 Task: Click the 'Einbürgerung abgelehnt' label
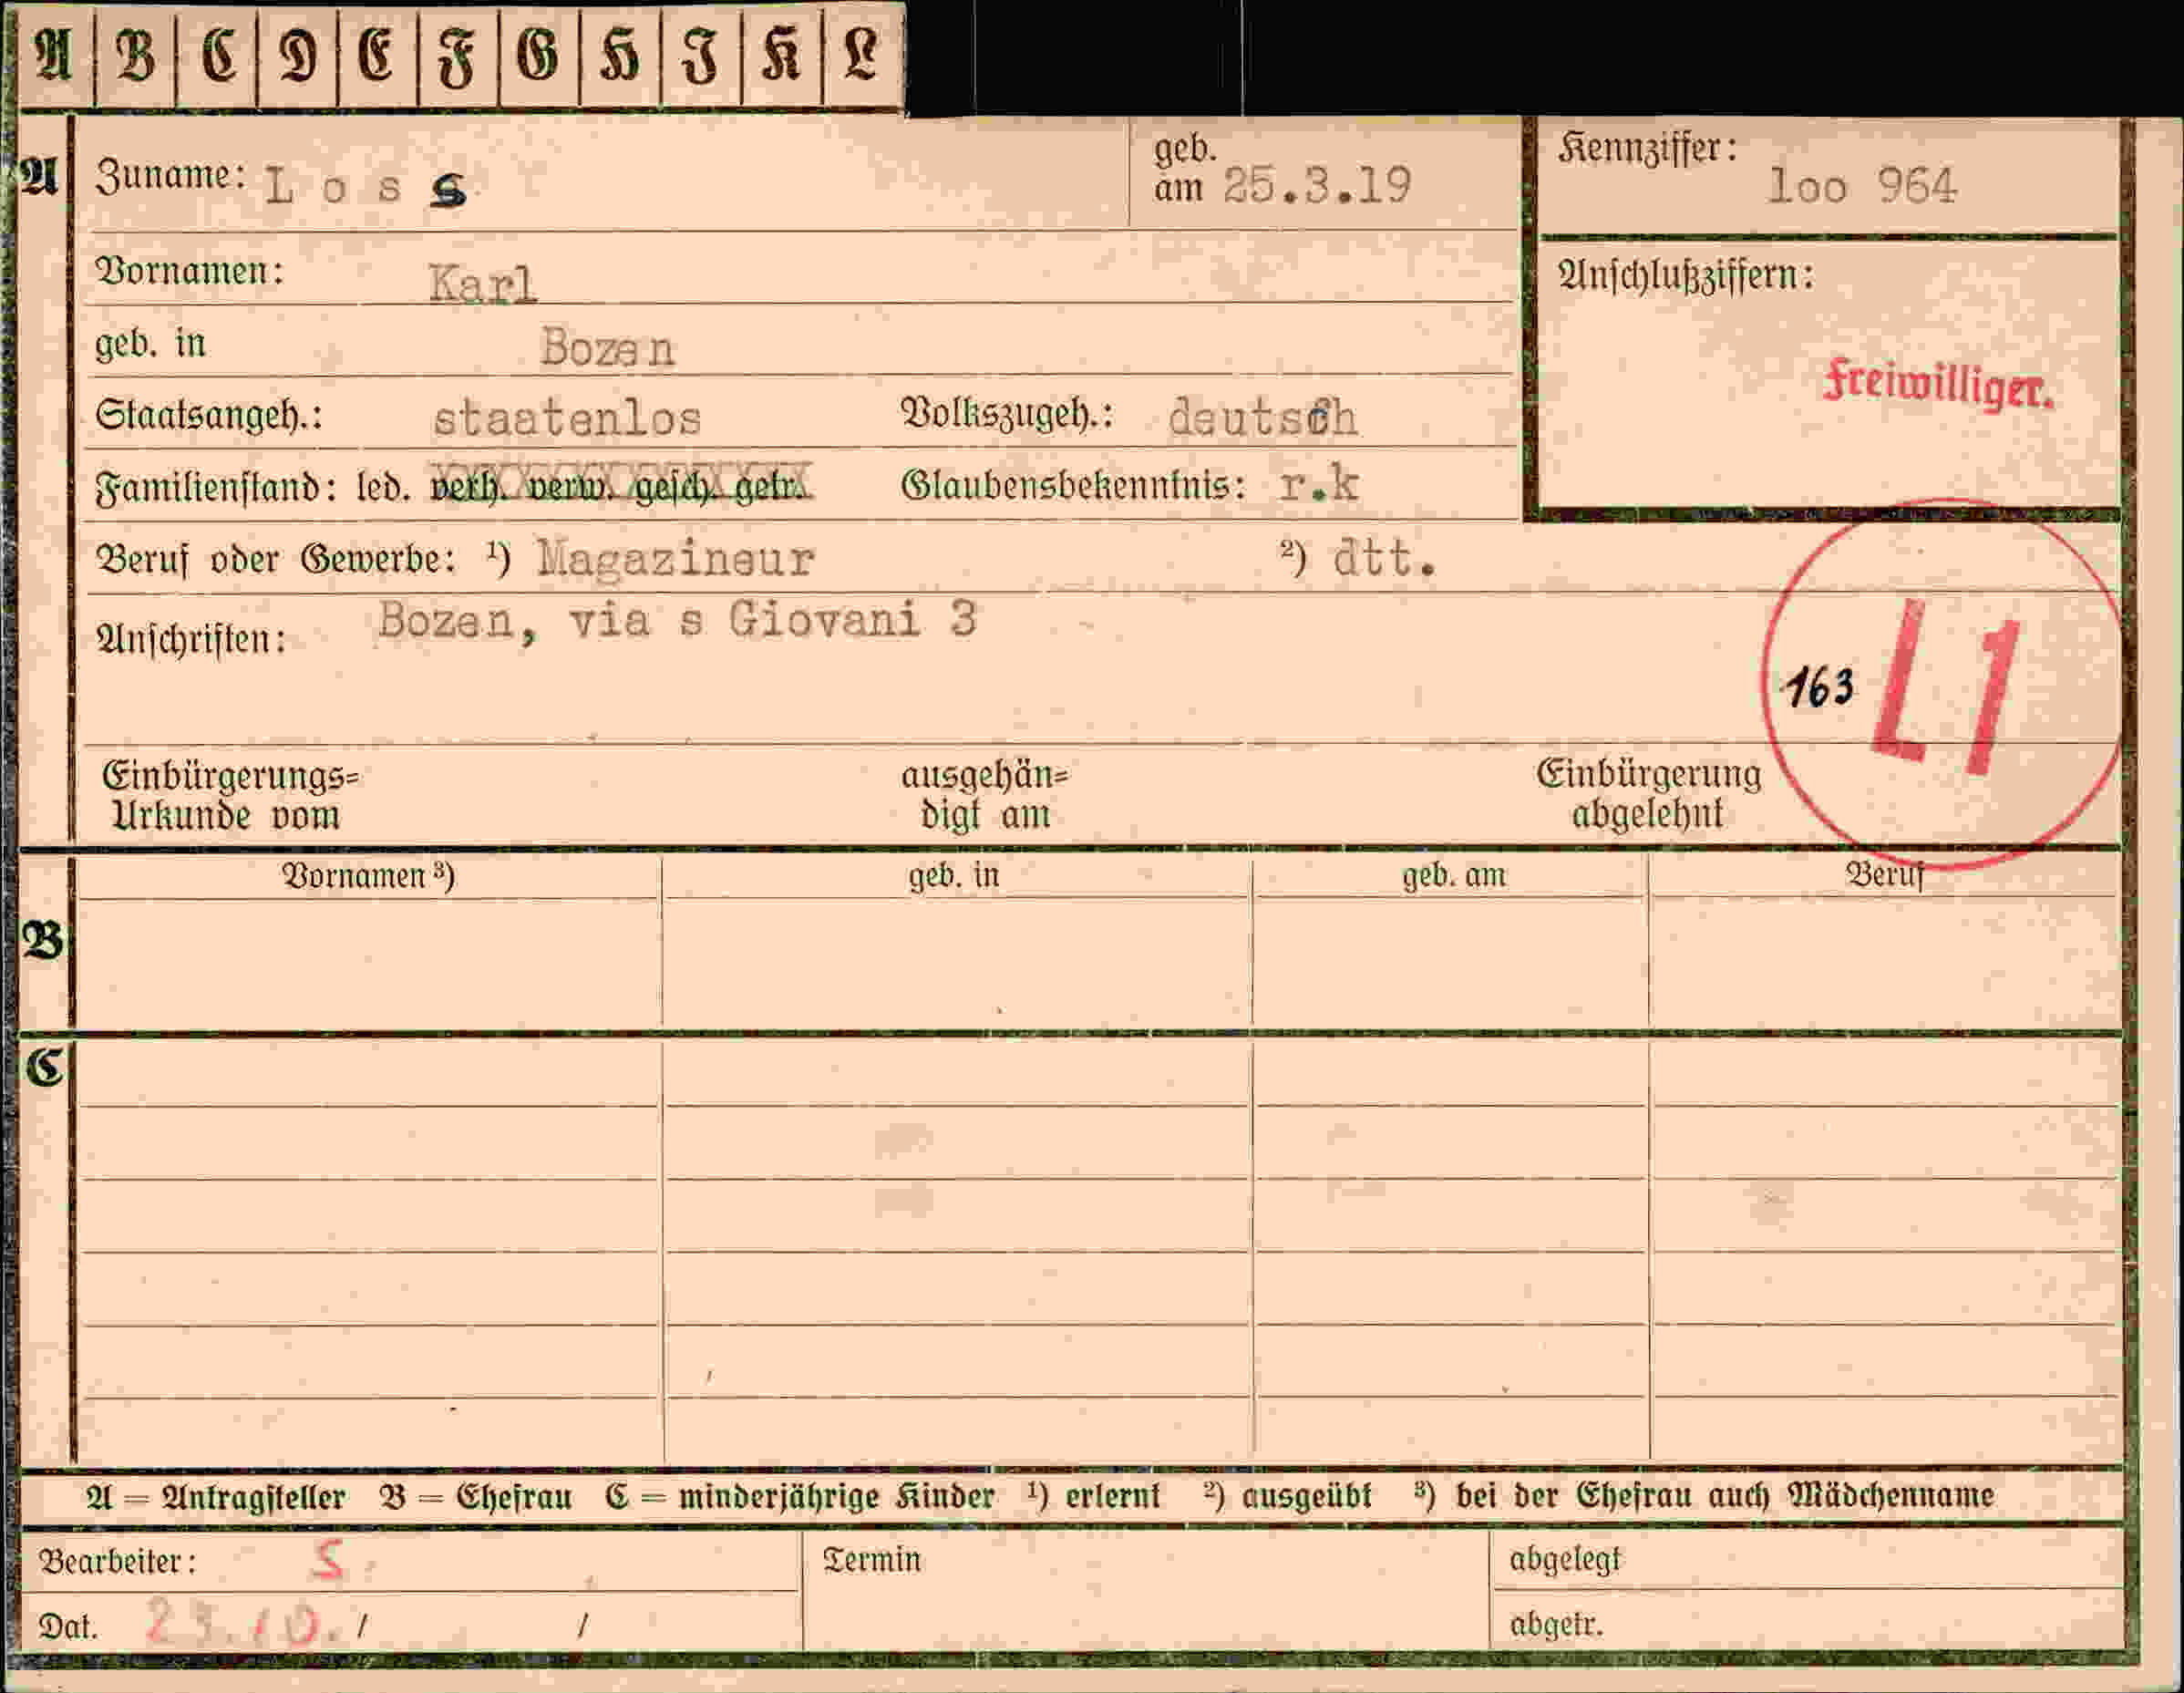pos(1649,794)
